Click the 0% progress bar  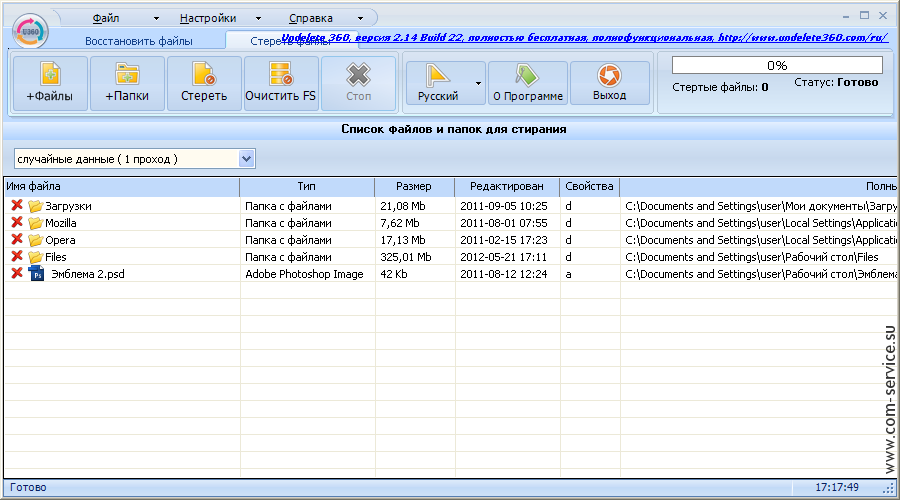point(777,65)
